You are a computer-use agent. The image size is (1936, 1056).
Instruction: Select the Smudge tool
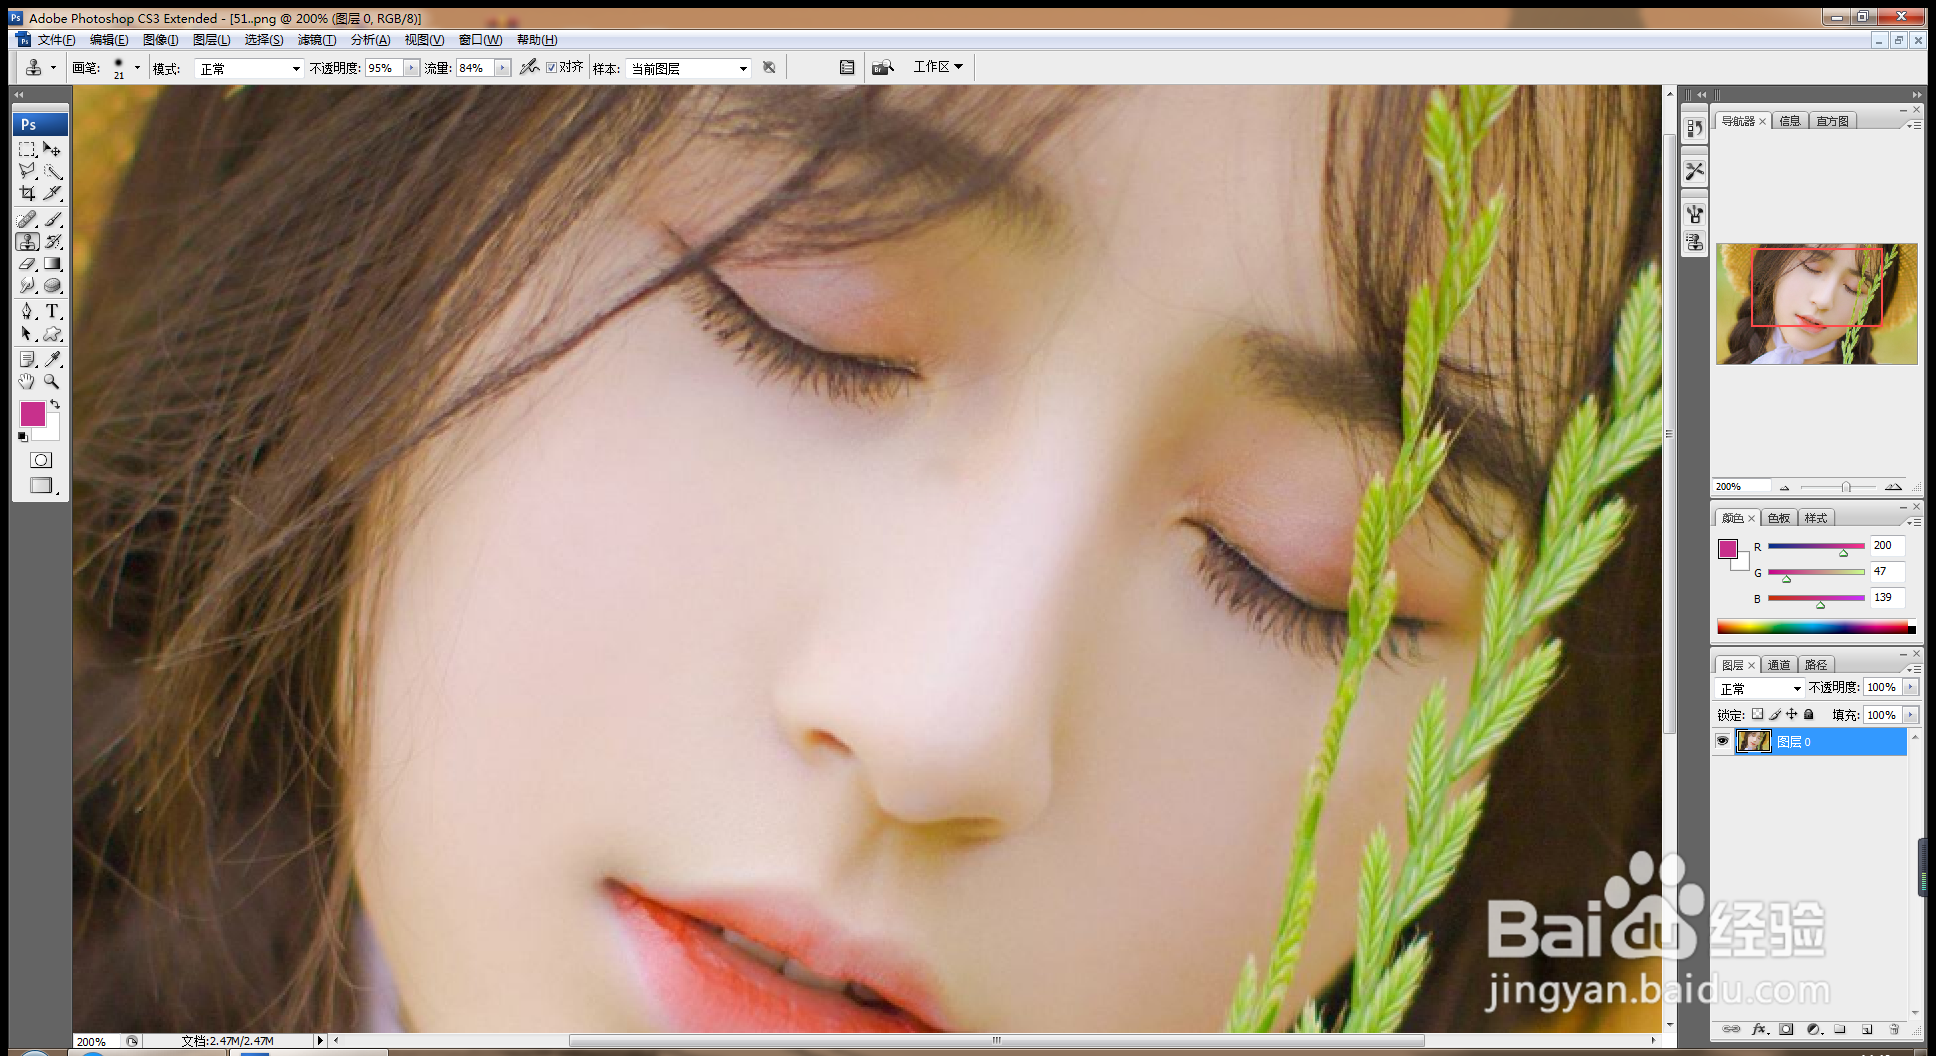click(x=27, y=286)
